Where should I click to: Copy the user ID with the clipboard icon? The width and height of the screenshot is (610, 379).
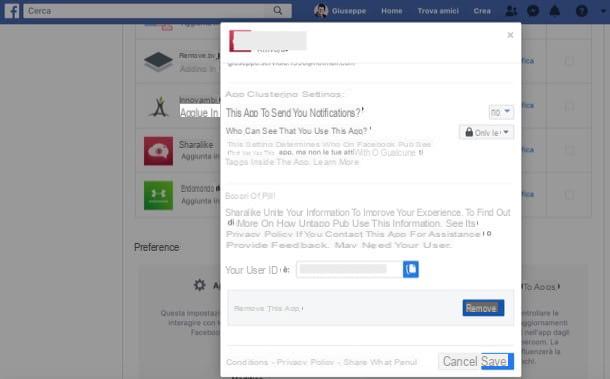coord(411,269)
